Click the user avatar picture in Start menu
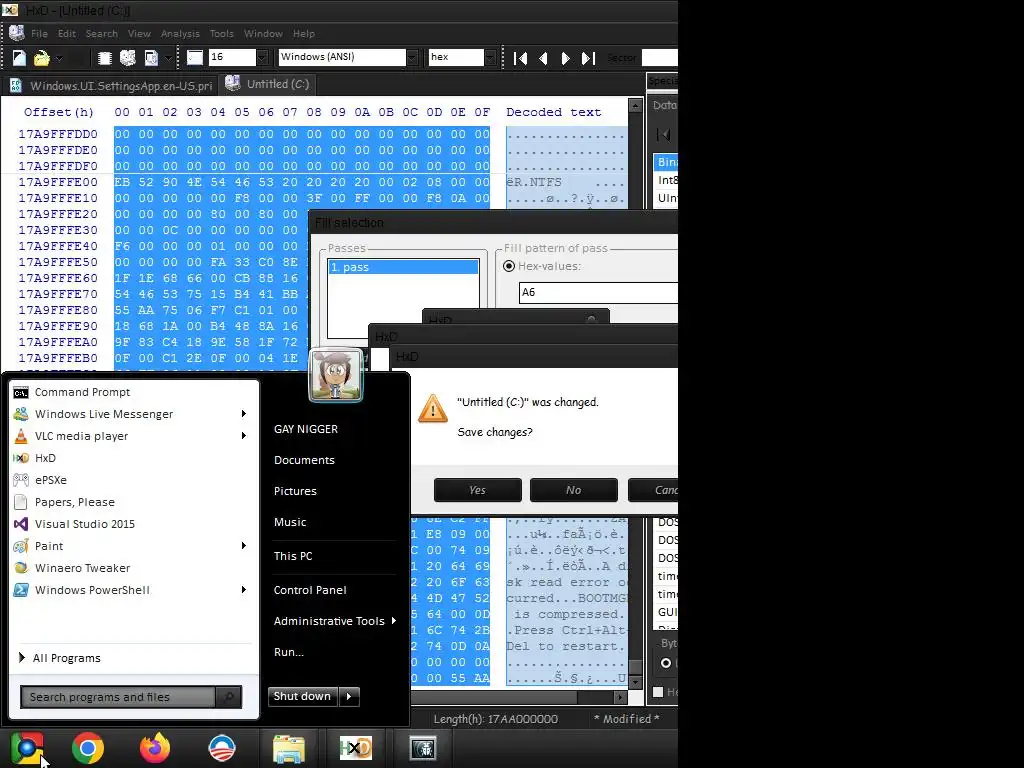 336,375
